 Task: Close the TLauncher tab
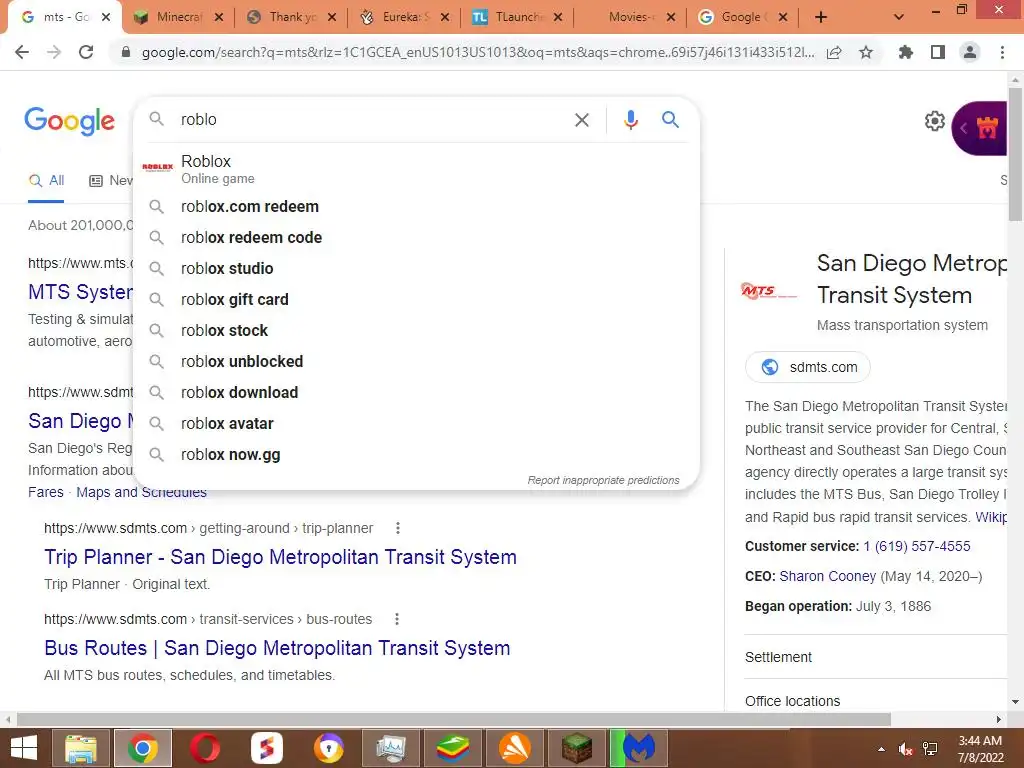(x=558, y=18)
